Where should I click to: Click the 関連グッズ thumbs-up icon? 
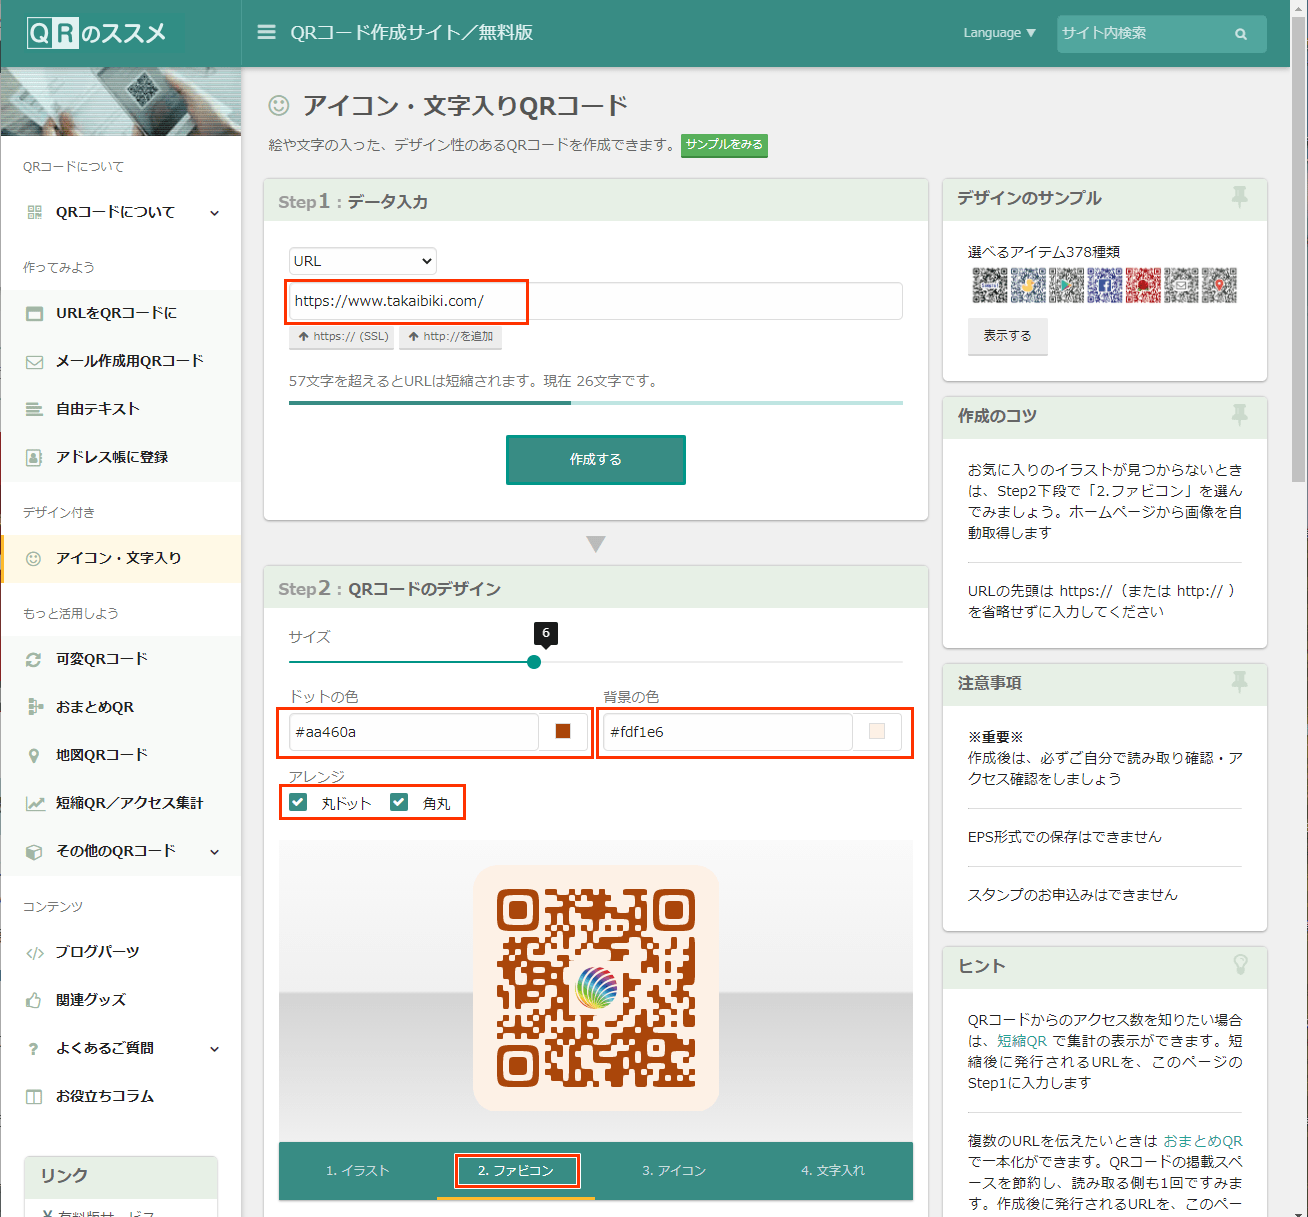(34, 1000)
